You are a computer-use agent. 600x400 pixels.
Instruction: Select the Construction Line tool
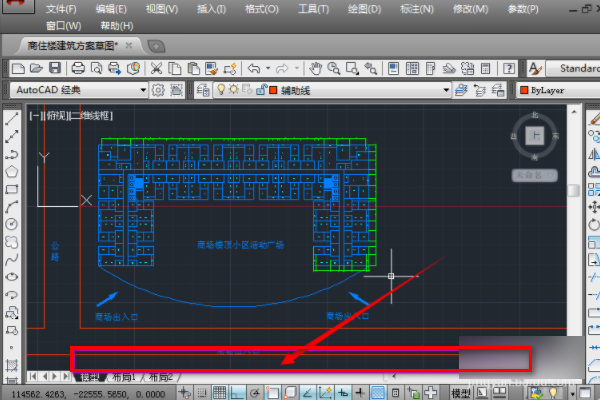click(11, 137)
